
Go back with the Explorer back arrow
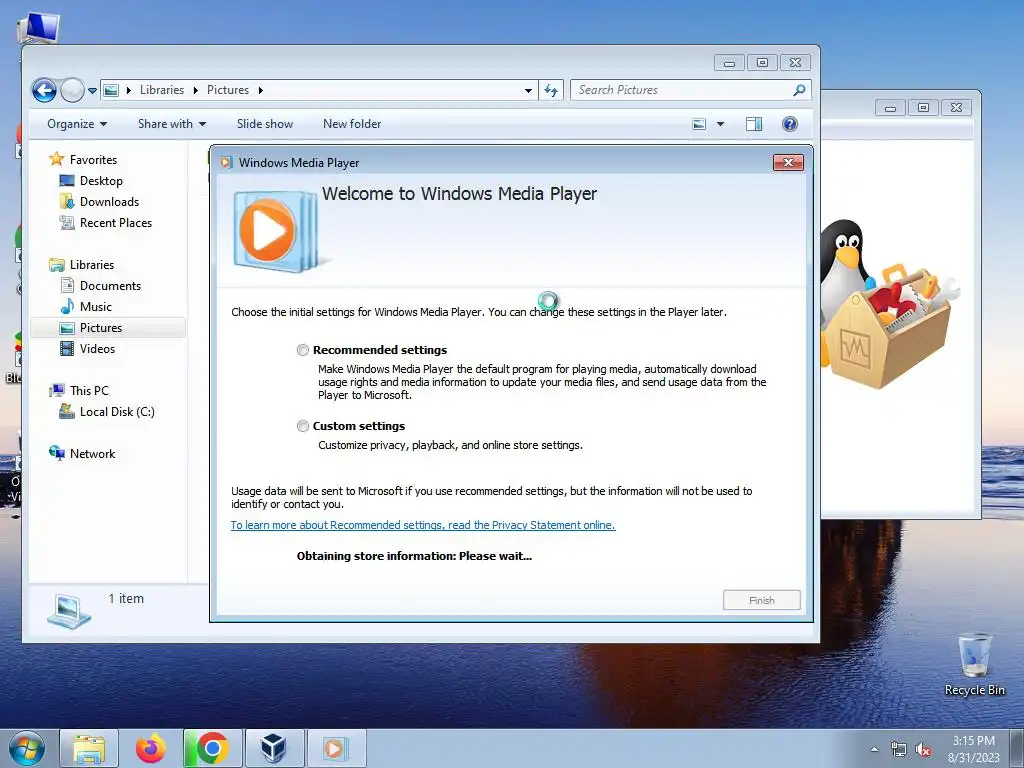44,90
